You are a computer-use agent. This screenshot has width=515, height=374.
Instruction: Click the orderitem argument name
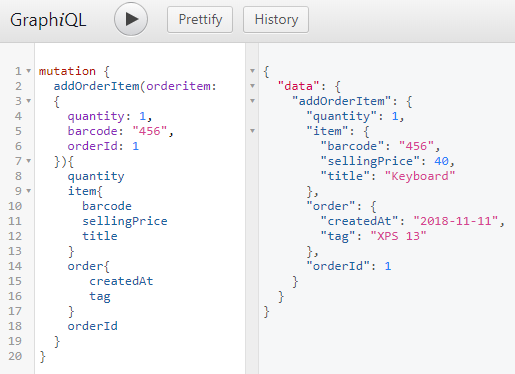tap(178, 86)
